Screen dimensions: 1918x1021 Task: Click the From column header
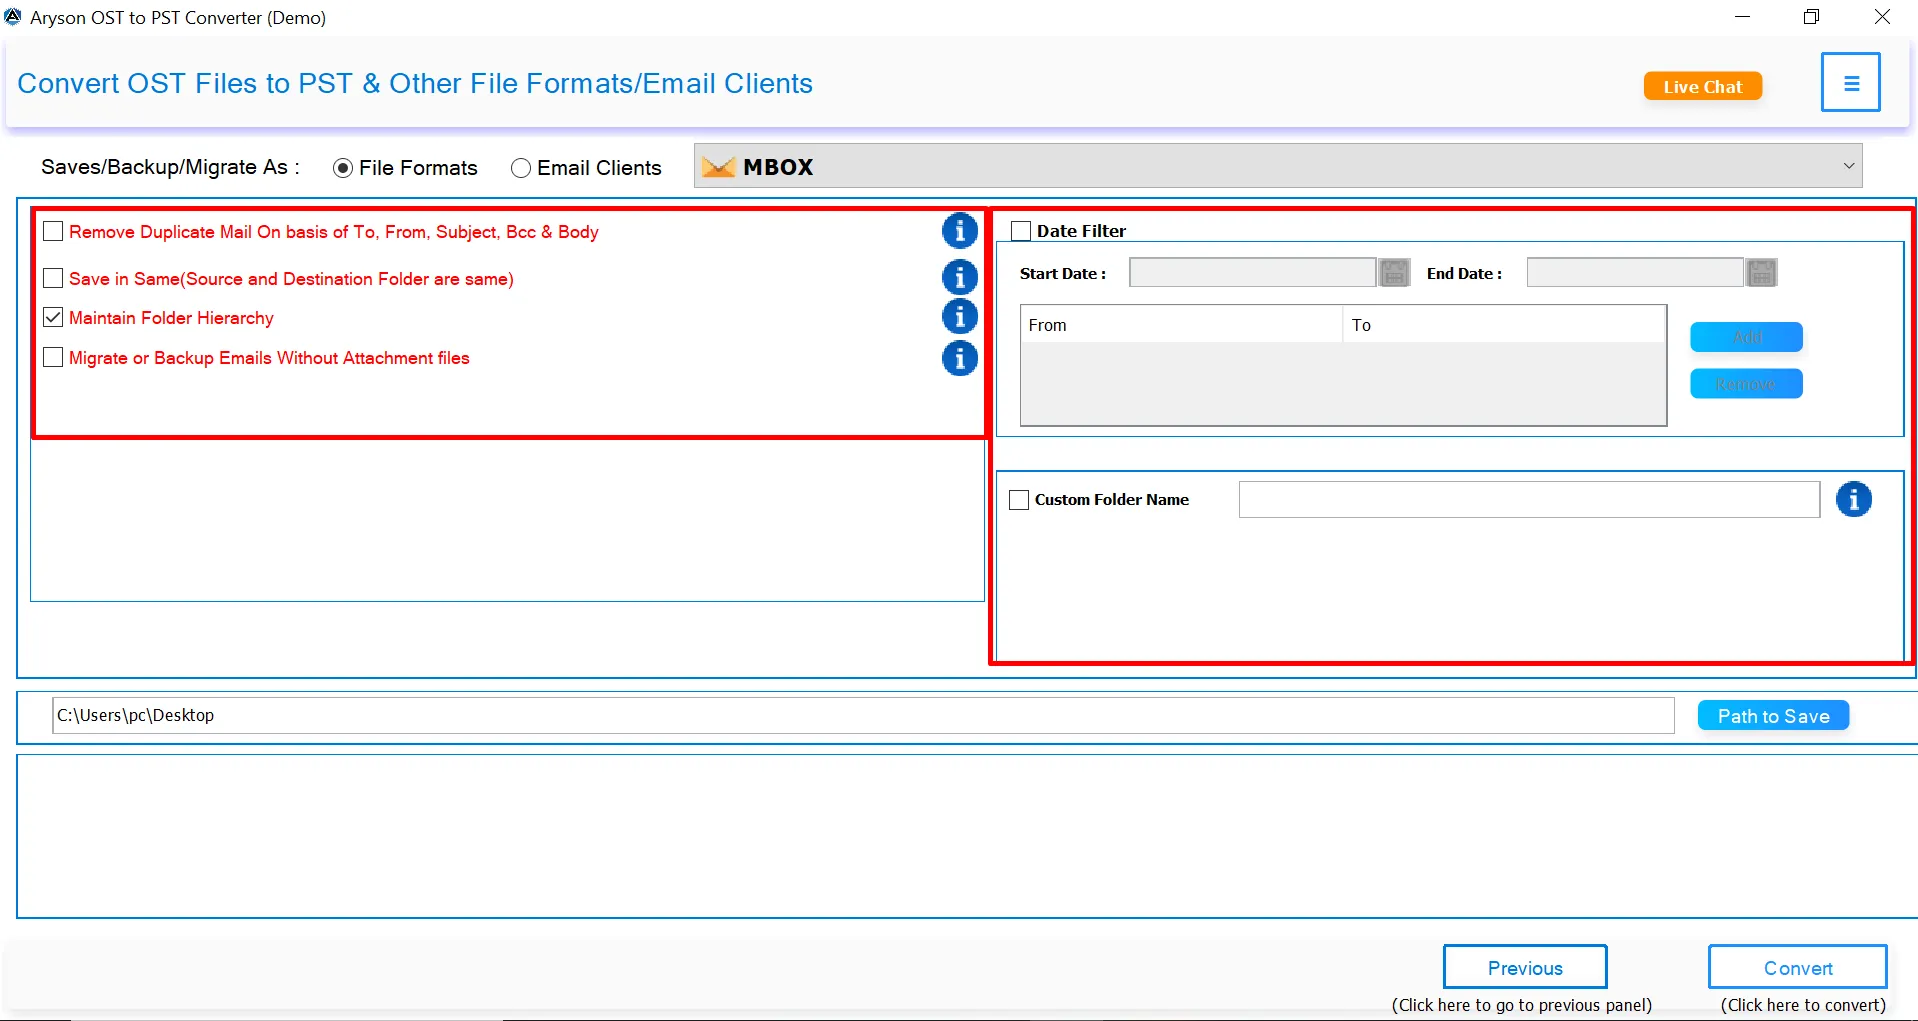click(1181, 325)
